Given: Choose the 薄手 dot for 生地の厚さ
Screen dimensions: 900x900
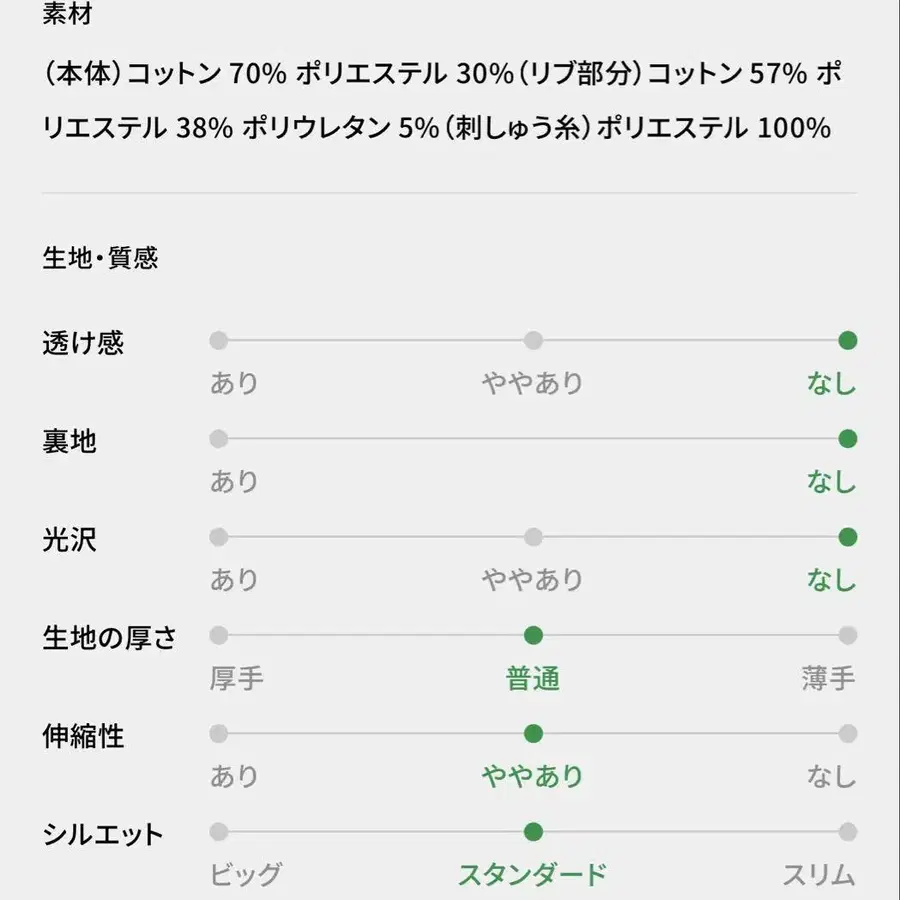Looking at the screenshot, I should click(x=848, y=635).
